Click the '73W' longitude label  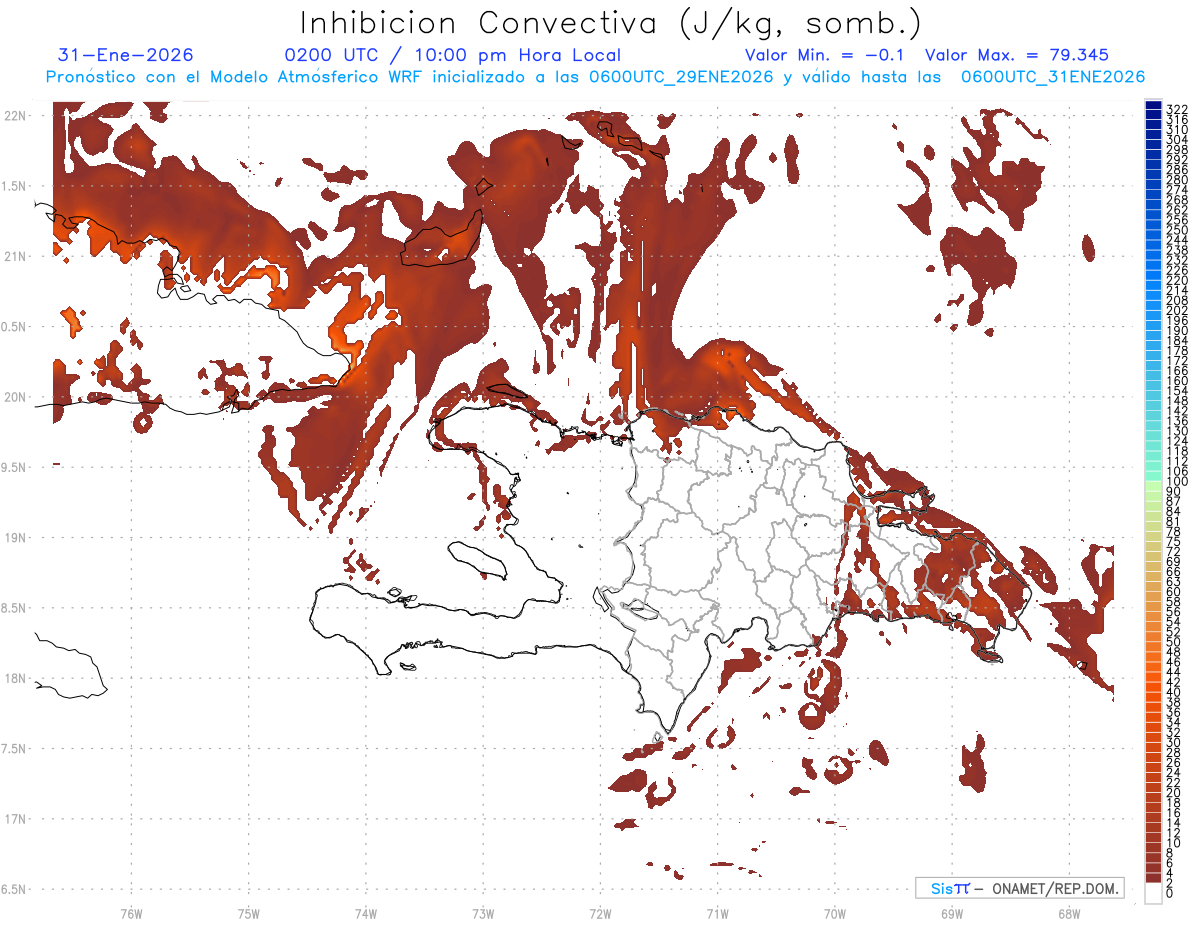(x=483, y=913)
